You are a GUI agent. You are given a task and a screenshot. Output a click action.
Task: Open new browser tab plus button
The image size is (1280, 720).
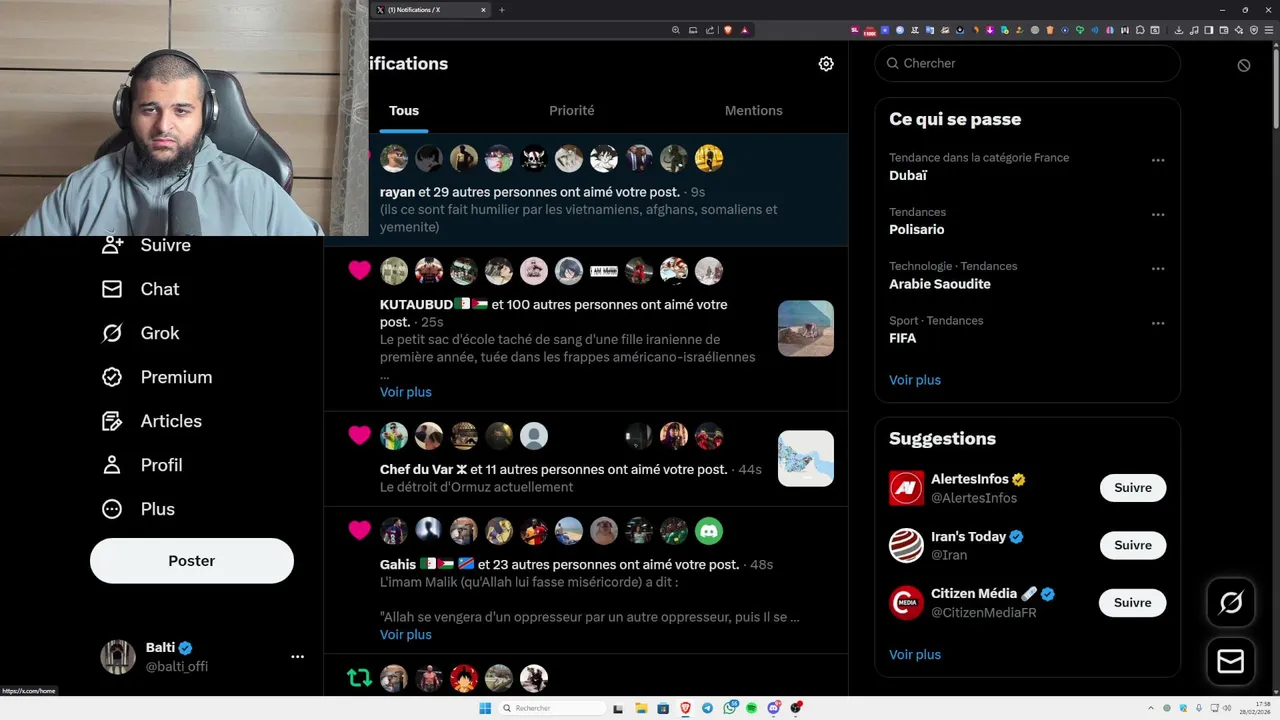coord(502,10)
